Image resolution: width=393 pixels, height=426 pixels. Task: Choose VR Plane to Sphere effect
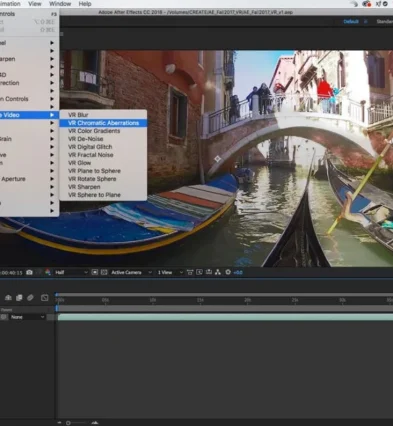[103, 171]
